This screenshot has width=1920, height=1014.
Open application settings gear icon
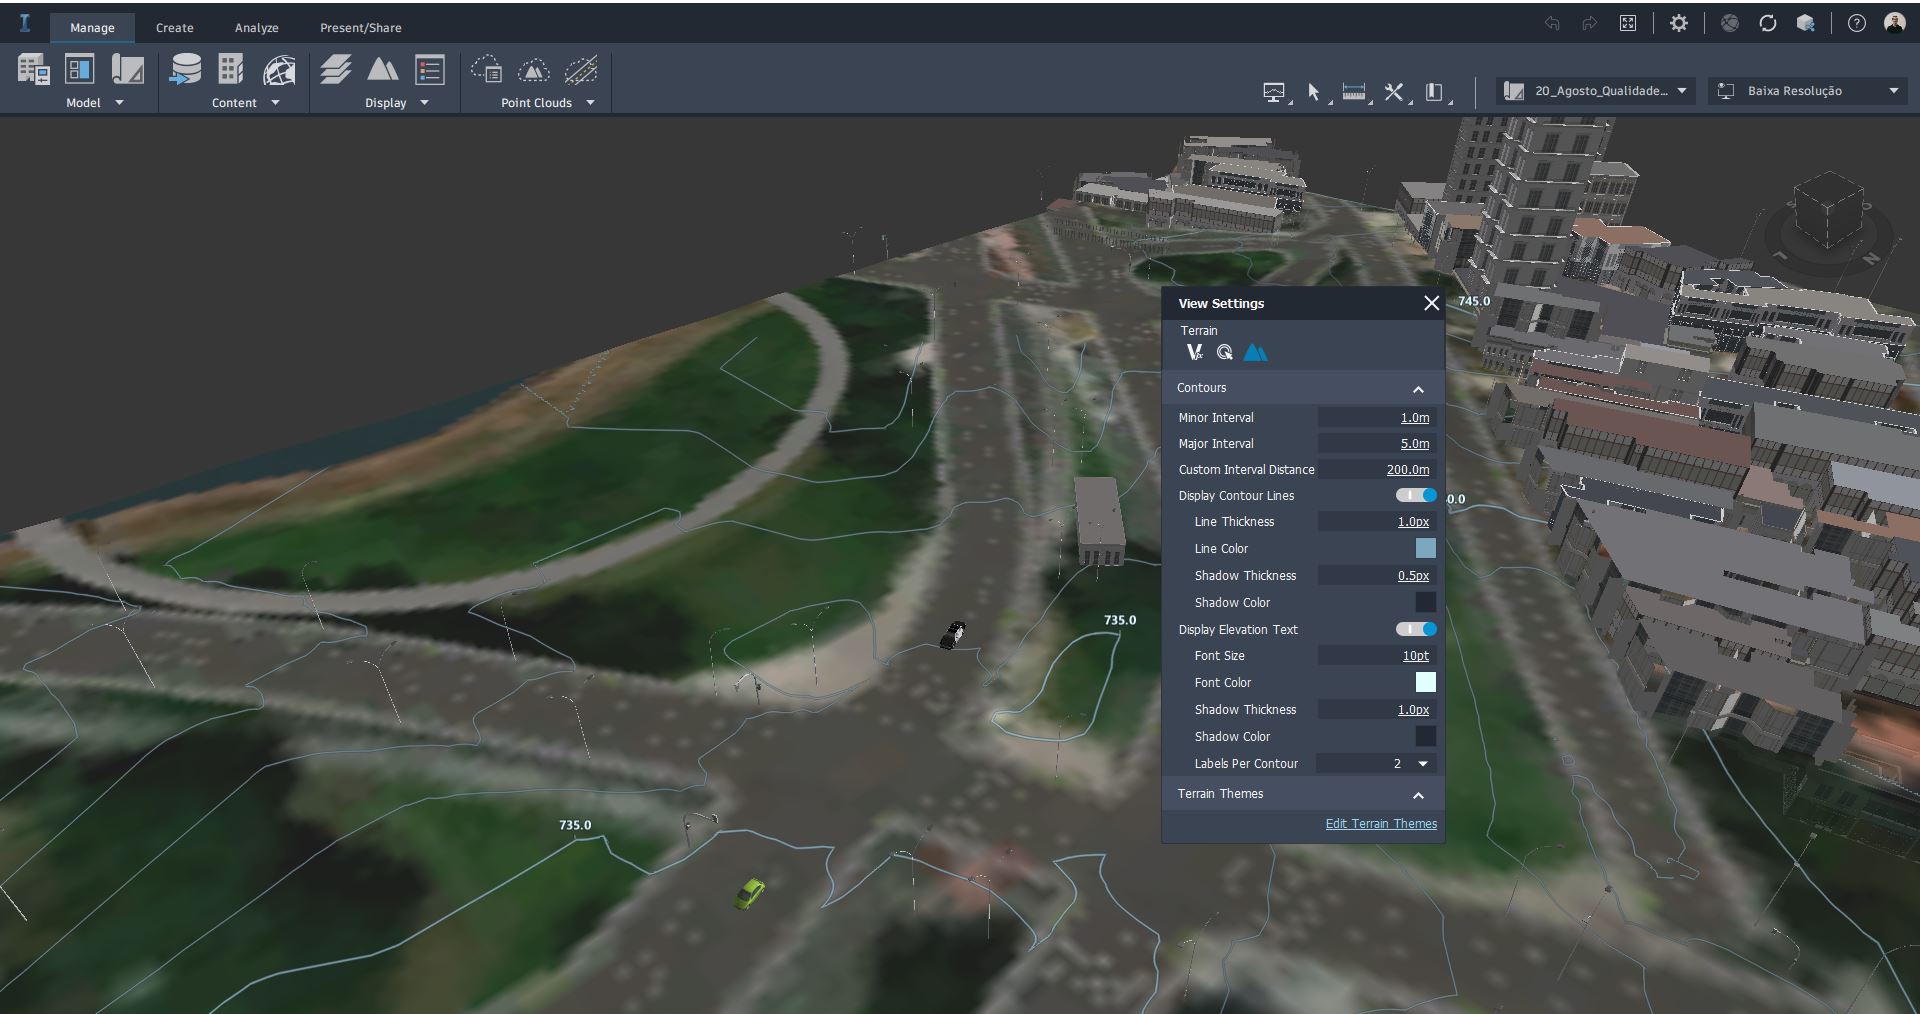tap(1679, 23)
